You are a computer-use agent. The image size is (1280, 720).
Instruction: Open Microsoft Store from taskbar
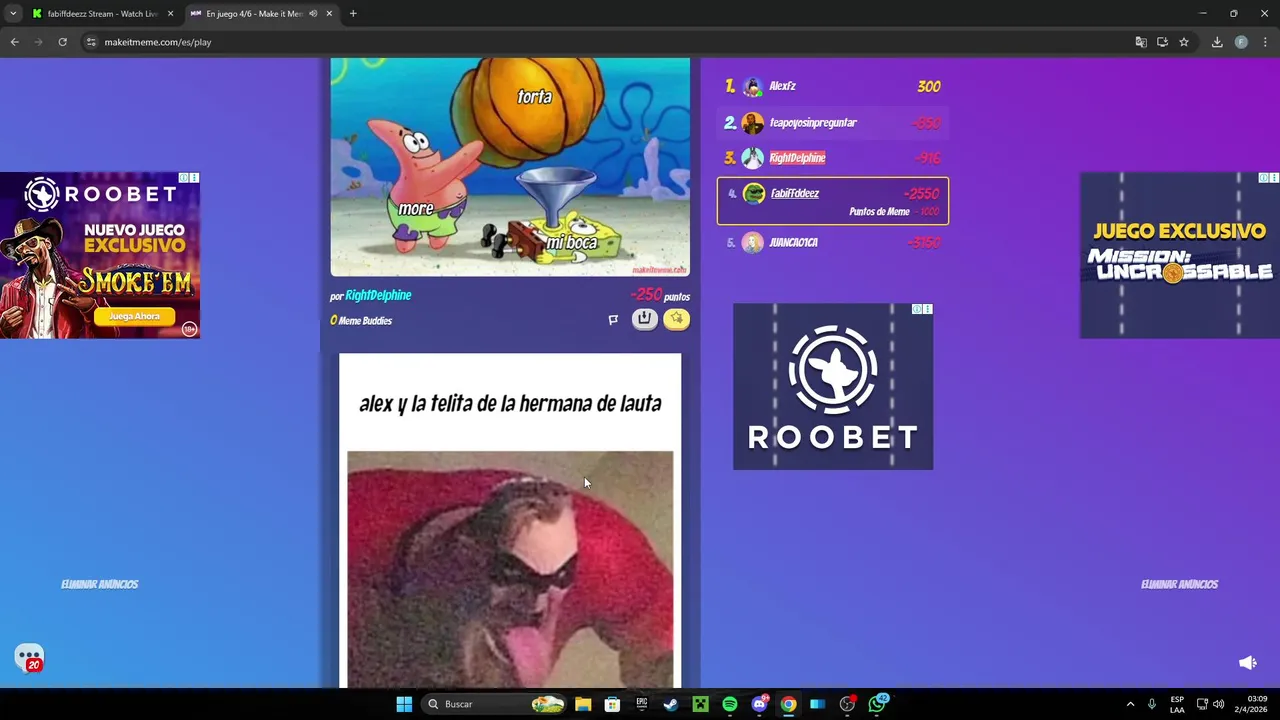tap(612, 704)
